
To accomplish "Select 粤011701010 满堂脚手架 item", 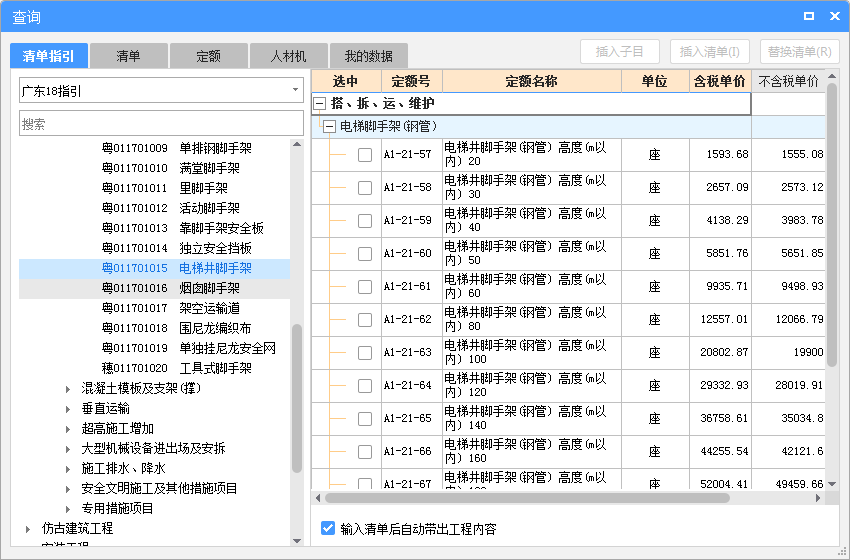I will 171,168.
